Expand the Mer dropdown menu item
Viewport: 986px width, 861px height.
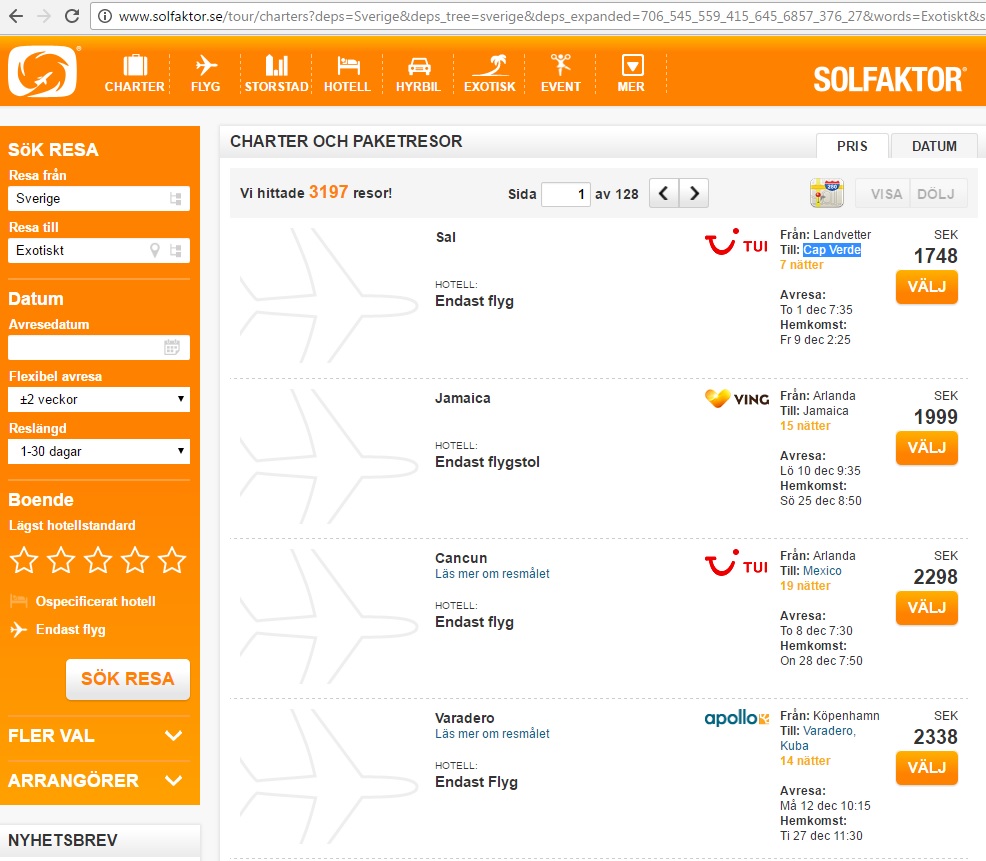point(631,74)
